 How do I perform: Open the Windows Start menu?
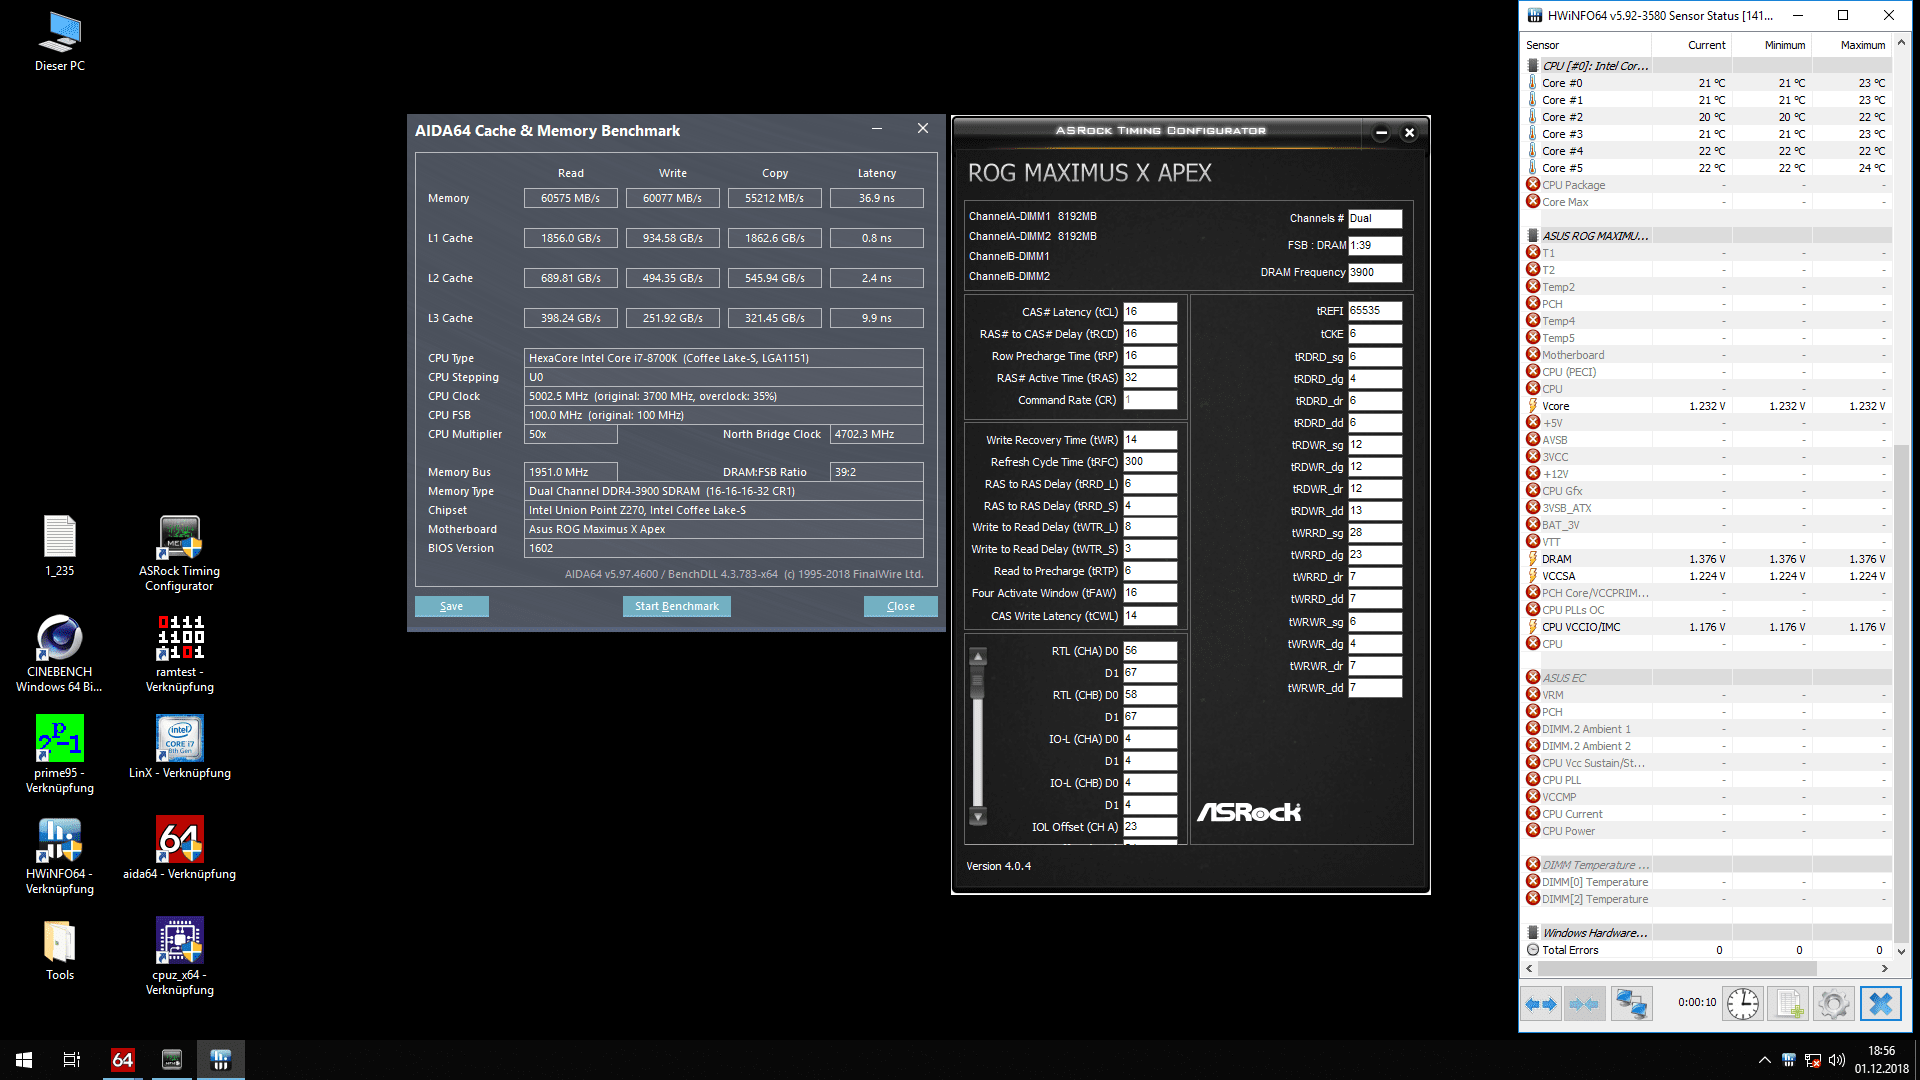24,1060
